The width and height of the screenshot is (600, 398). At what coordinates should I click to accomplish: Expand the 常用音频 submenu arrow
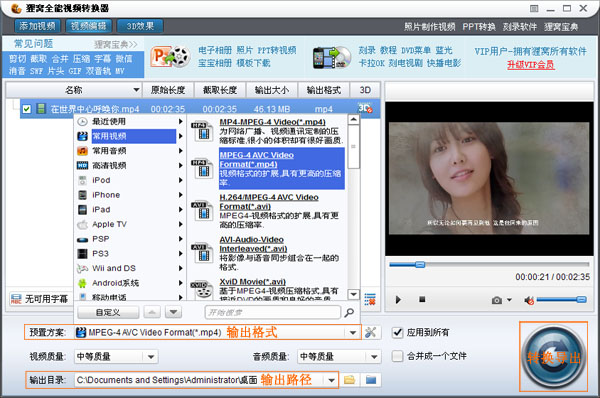click(x=181, y=151)
